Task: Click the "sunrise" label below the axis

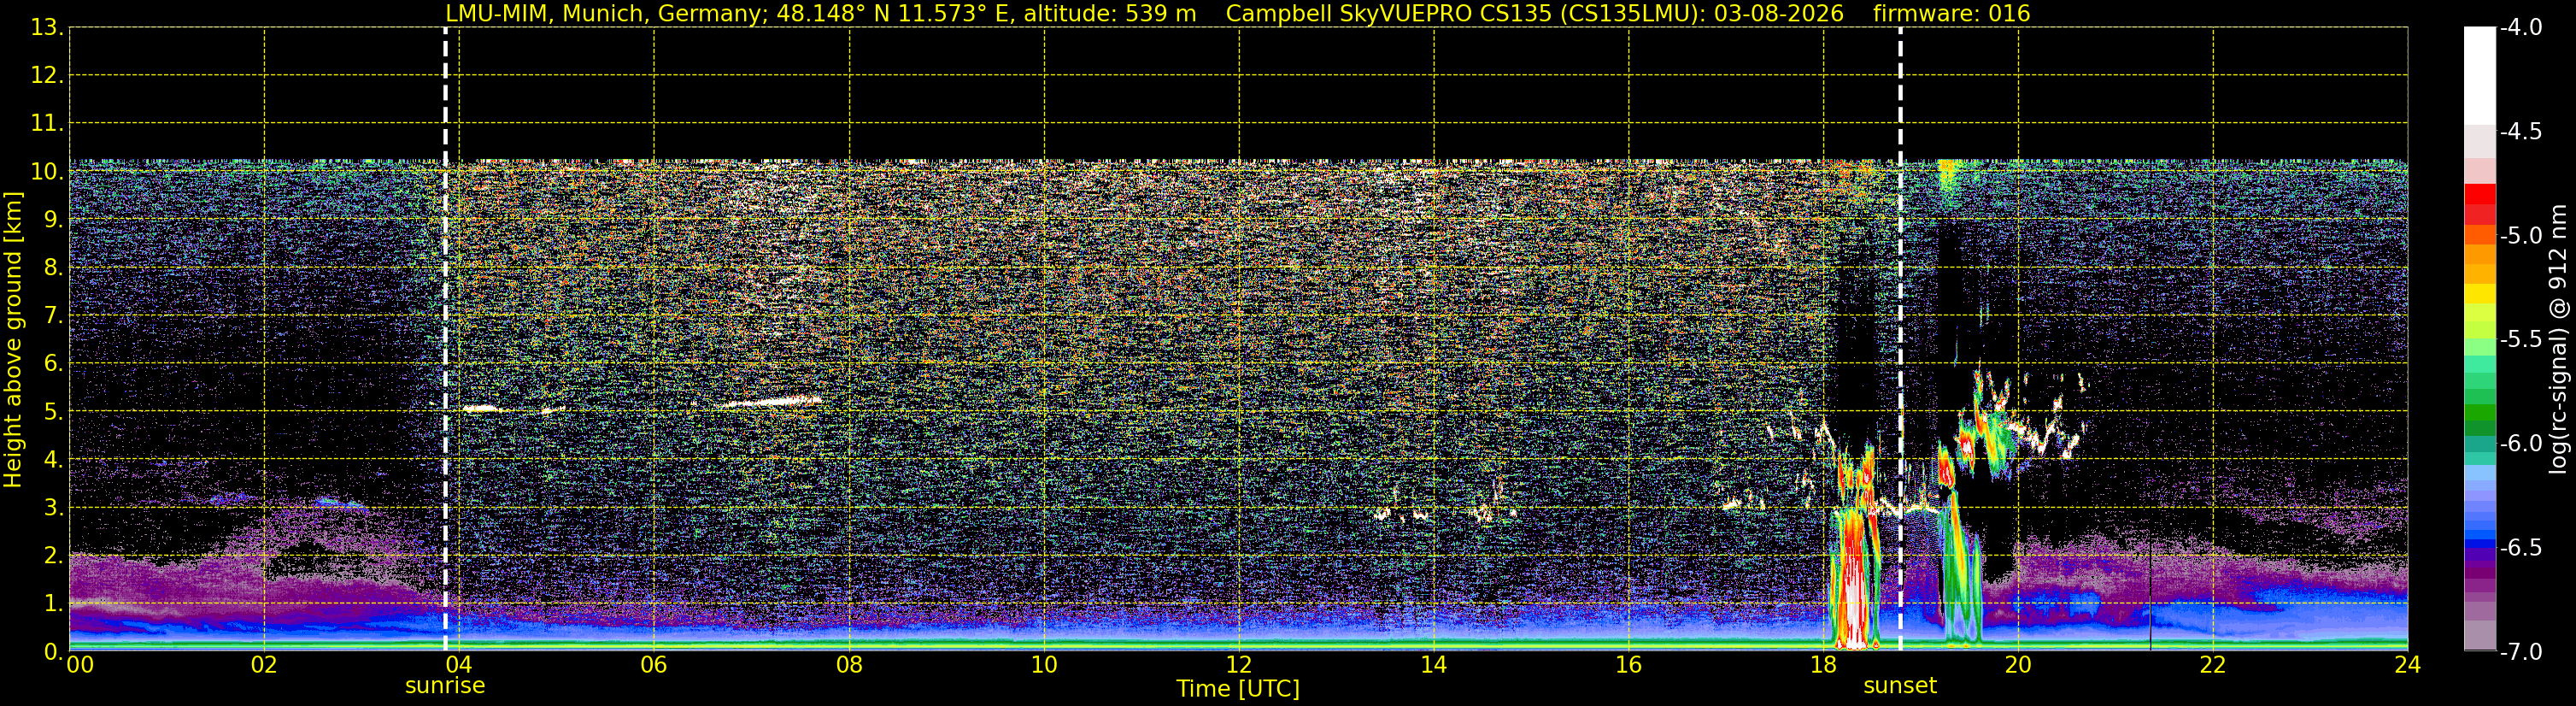Action: (445, 686)
